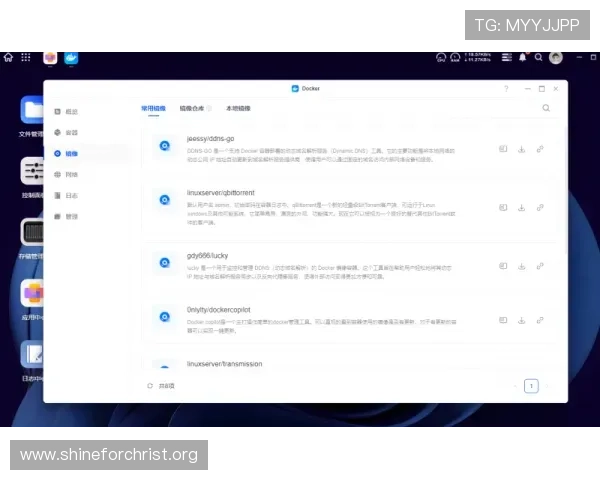Open task list icon in top bar
Viewport: 600px width, 480px height.
[507, 57]
